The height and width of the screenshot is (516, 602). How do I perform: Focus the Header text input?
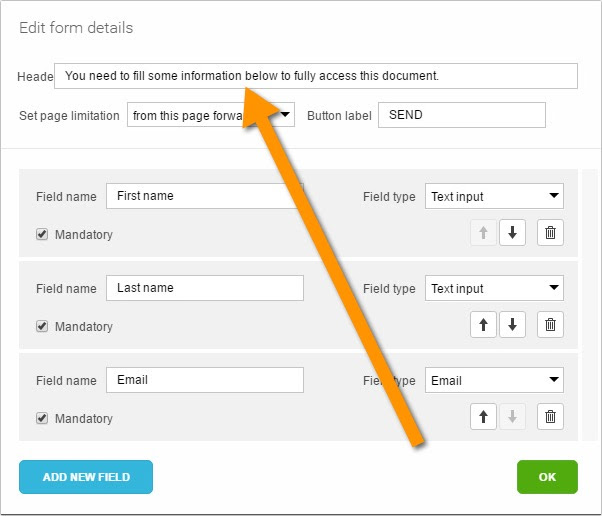pyautogui.click(x=316, y=76)
